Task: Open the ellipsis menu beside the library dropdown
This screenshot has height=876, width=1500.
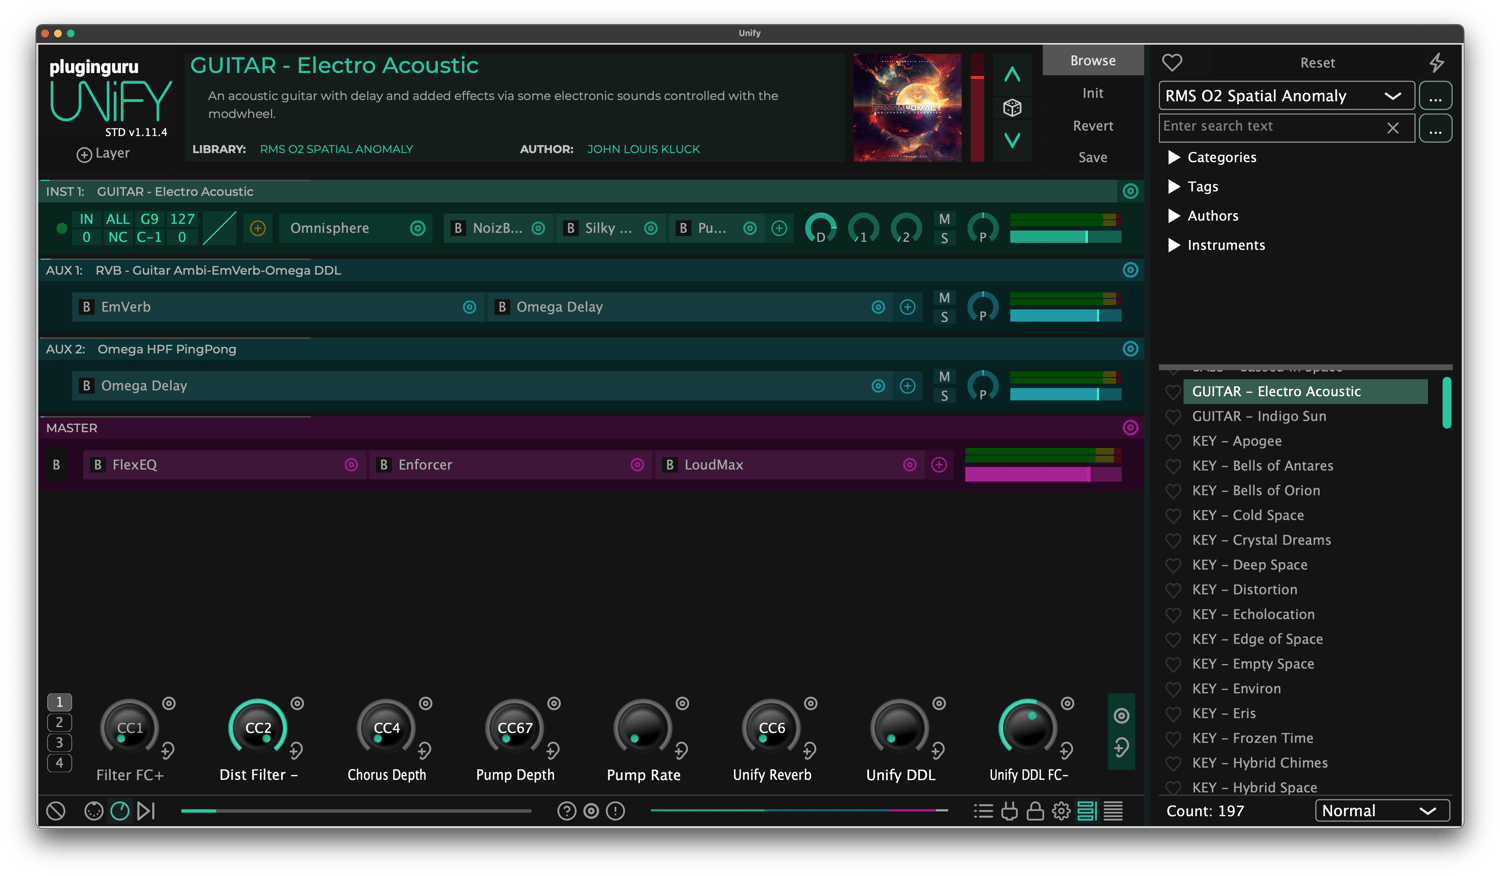Action: tap(1435, 96)
